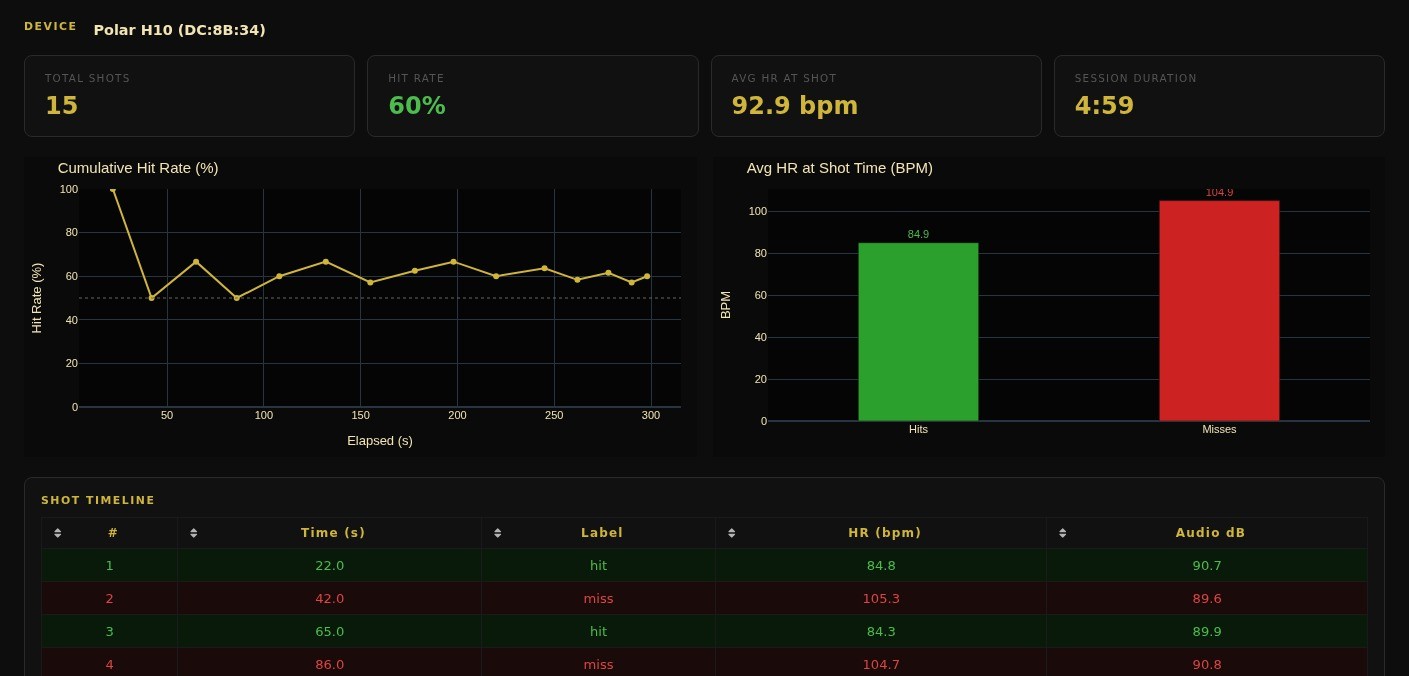The image size is (1409, 676).
Task: Click the 84.9 label above Hits bar
Action: click(918, 234)
